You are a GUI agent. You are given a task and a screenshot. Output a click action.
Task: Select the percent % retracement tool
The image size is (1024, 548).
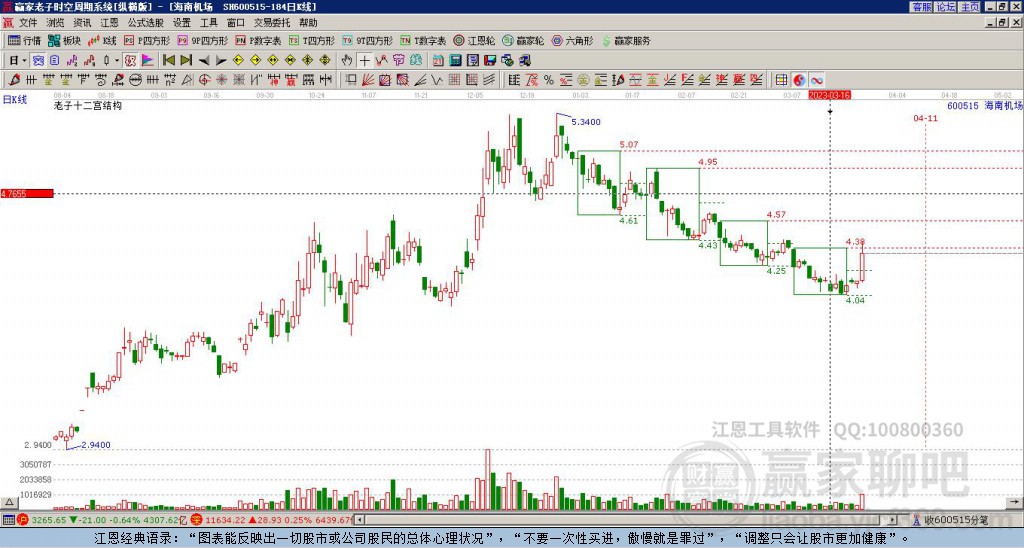[549, 80]
